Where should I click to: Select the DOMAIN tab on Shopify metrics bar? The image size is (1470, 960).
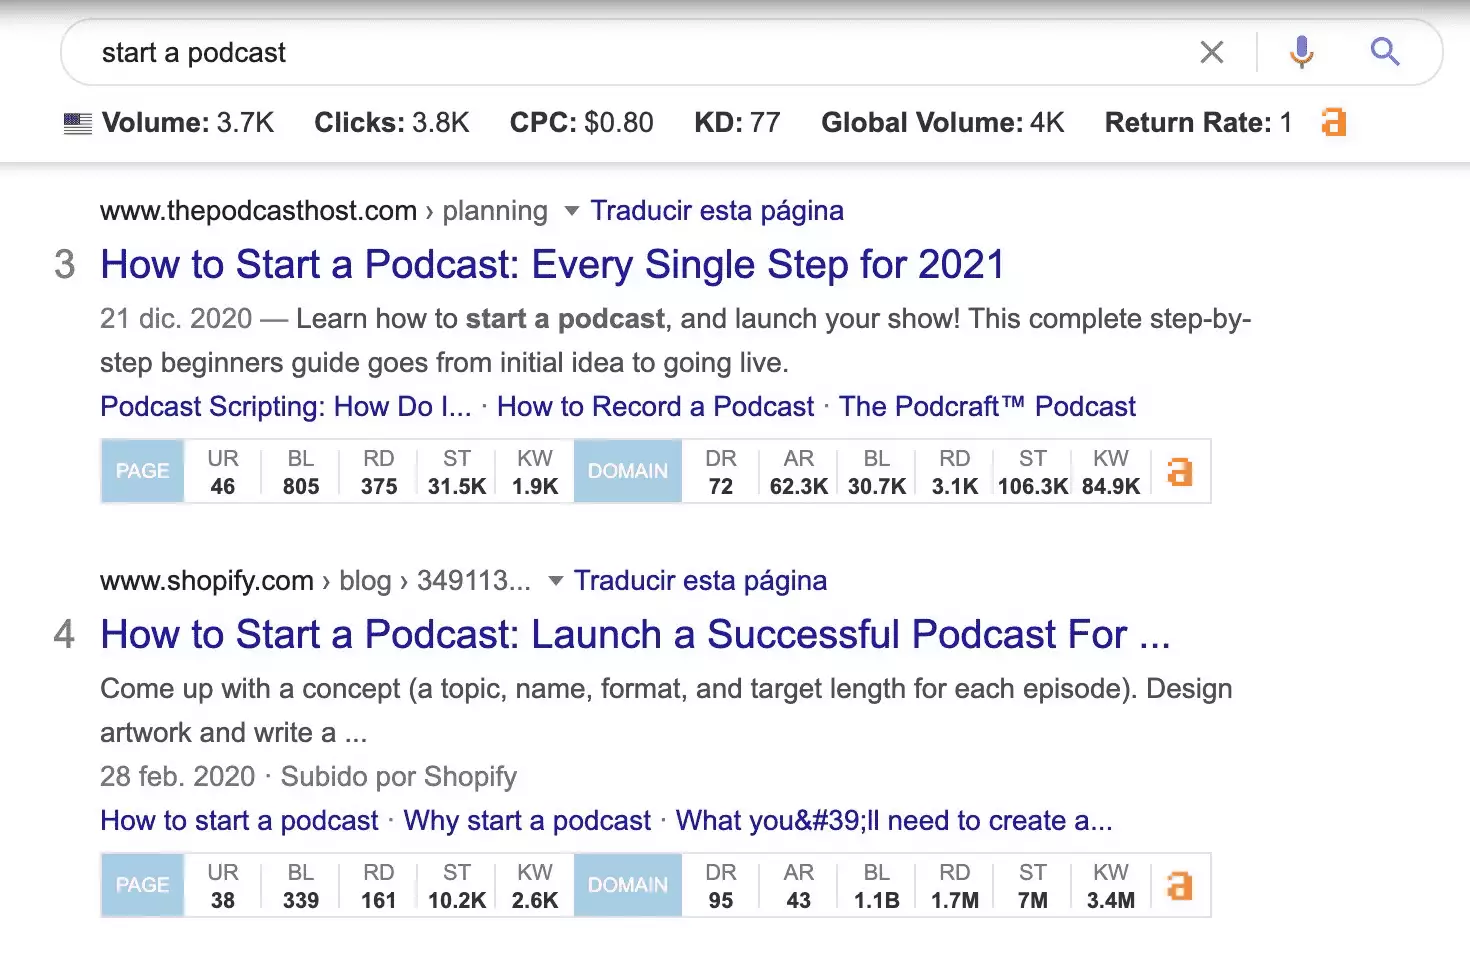pyautogui.click(x=627, y=884)
